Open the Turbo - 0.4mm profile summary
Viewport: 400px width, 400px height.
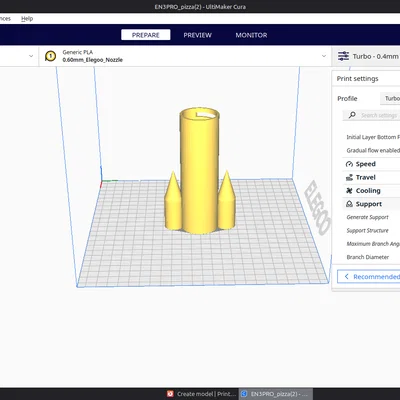tap(366, 56)
